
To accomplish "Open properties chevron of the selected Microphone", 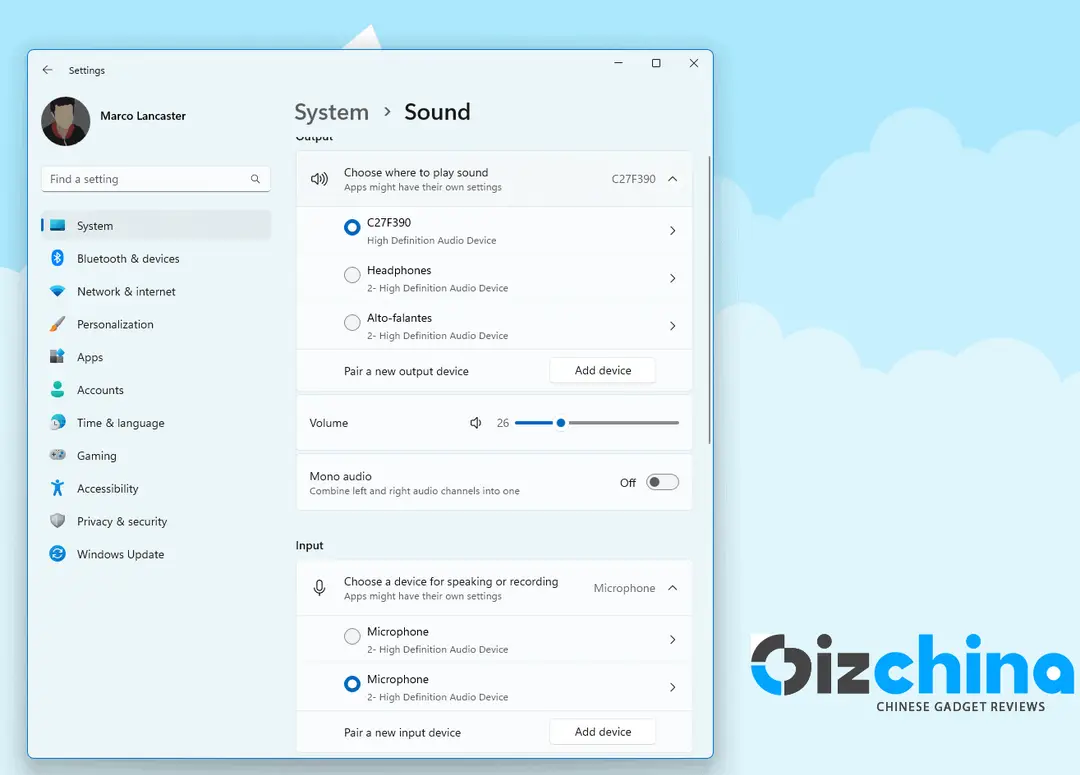I will (x=673, y=687).
